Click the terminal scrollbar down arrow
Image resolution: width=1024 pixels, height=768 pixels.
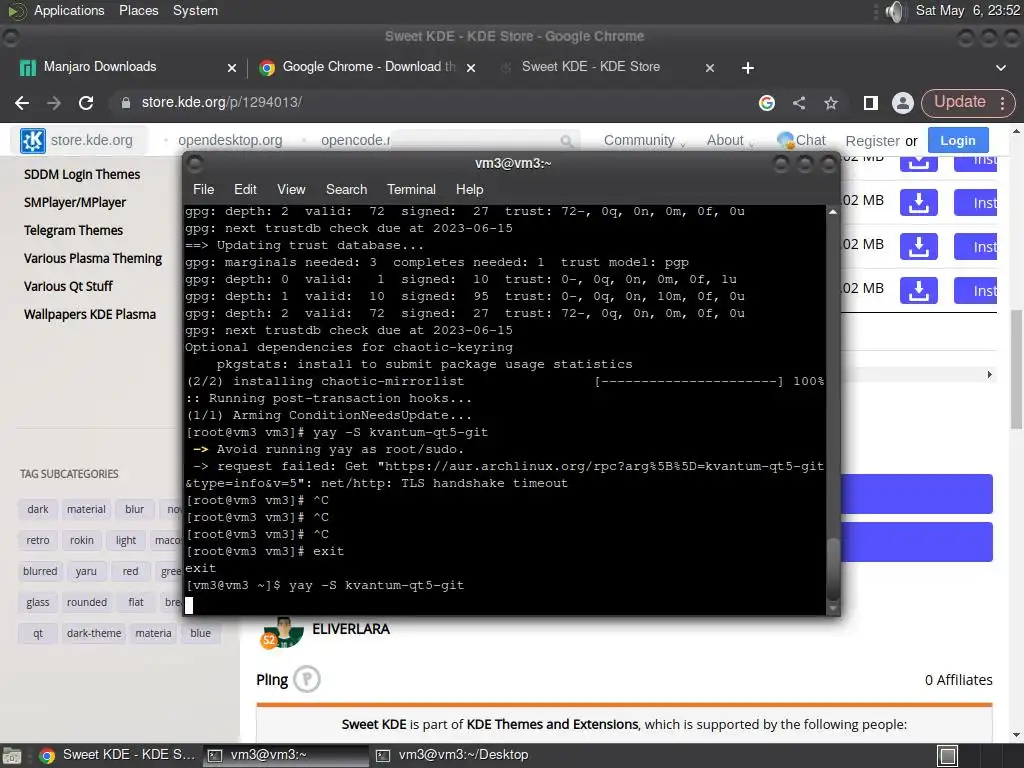833,608
